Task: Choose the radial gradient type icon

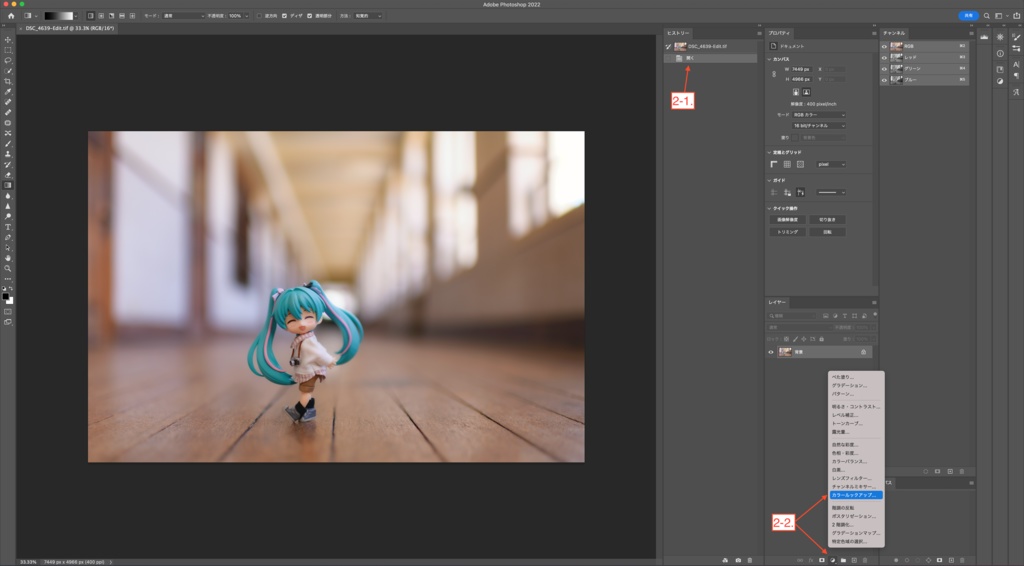Action: [101, 16]
